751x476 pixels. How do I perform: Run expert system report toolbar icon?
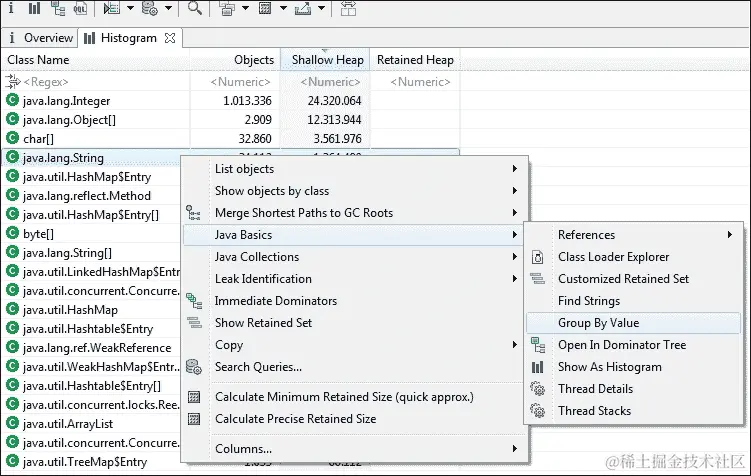[x=112, y=8]
